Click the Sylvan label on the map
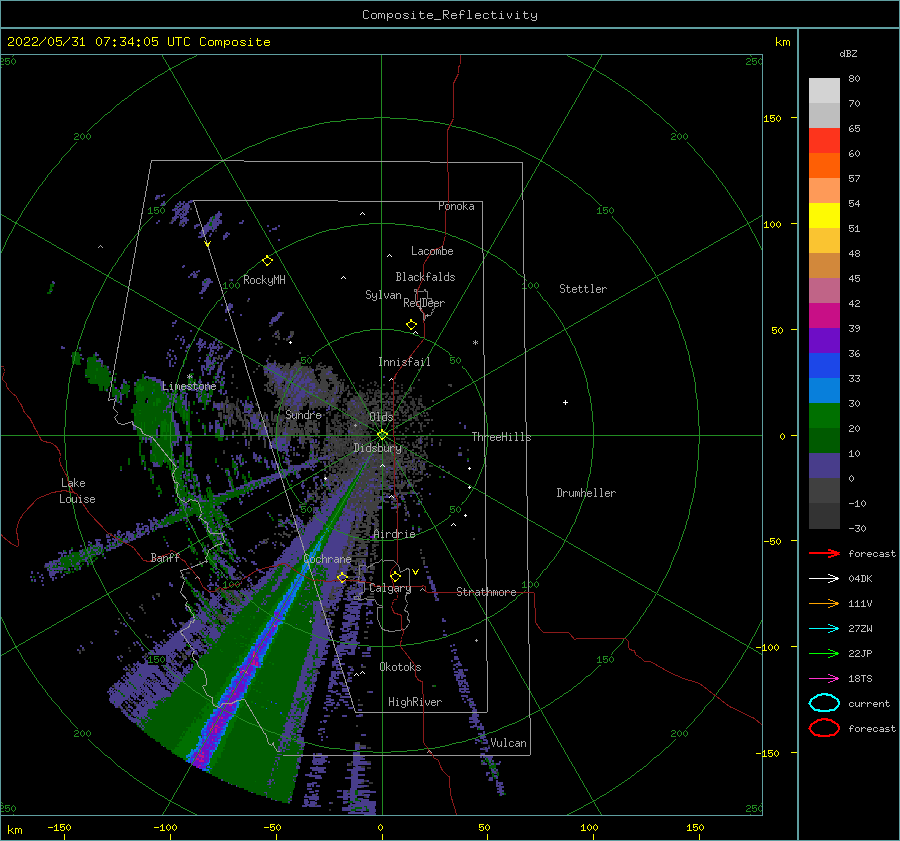The height and width of the screenshot is (841, 900). tap(383, 295)
